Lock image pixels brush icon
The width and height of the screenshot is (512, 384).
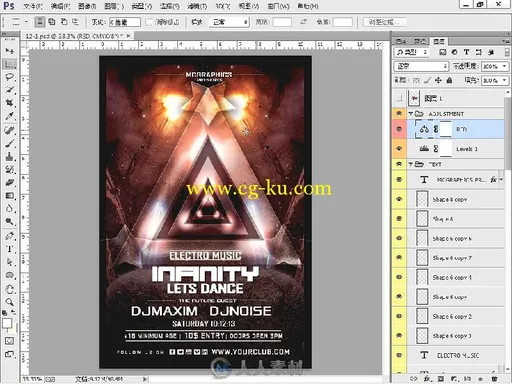[427, 80]
